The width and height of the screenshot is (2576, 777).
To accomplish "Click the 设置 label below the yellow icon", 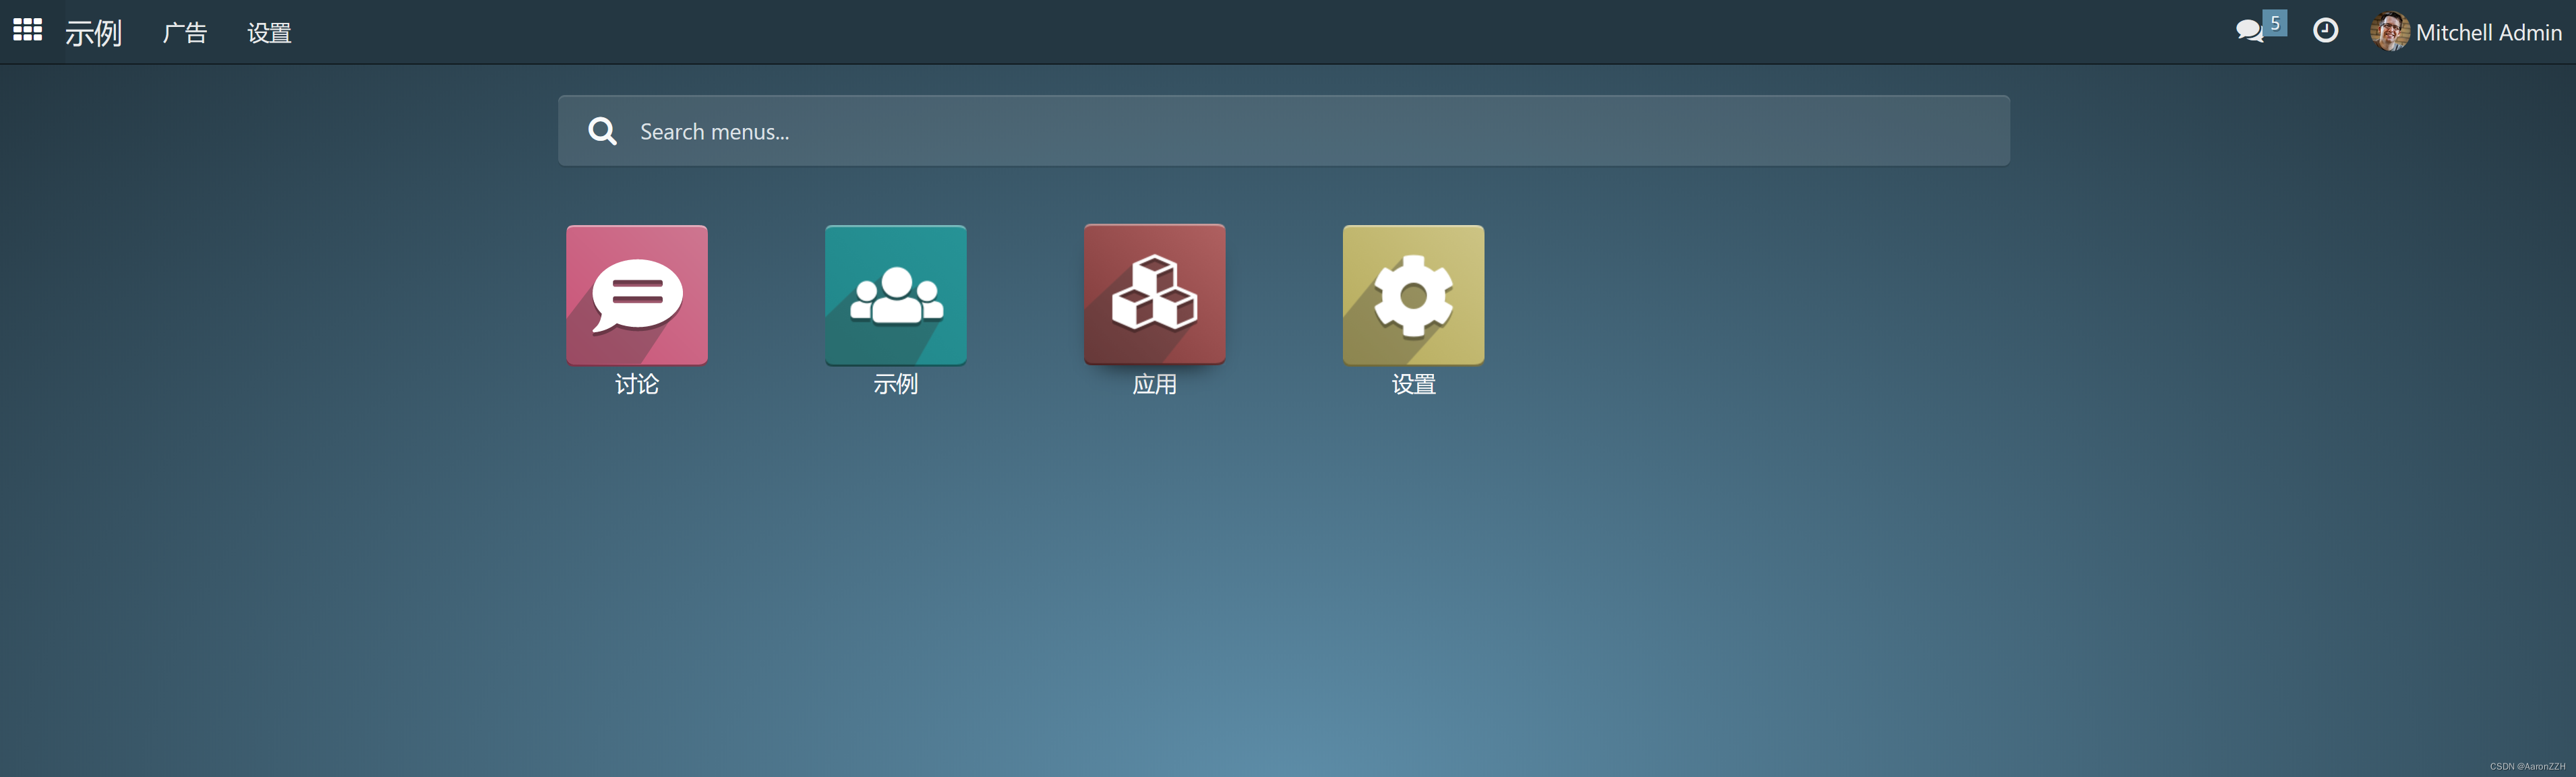I will click(1413, 384).
